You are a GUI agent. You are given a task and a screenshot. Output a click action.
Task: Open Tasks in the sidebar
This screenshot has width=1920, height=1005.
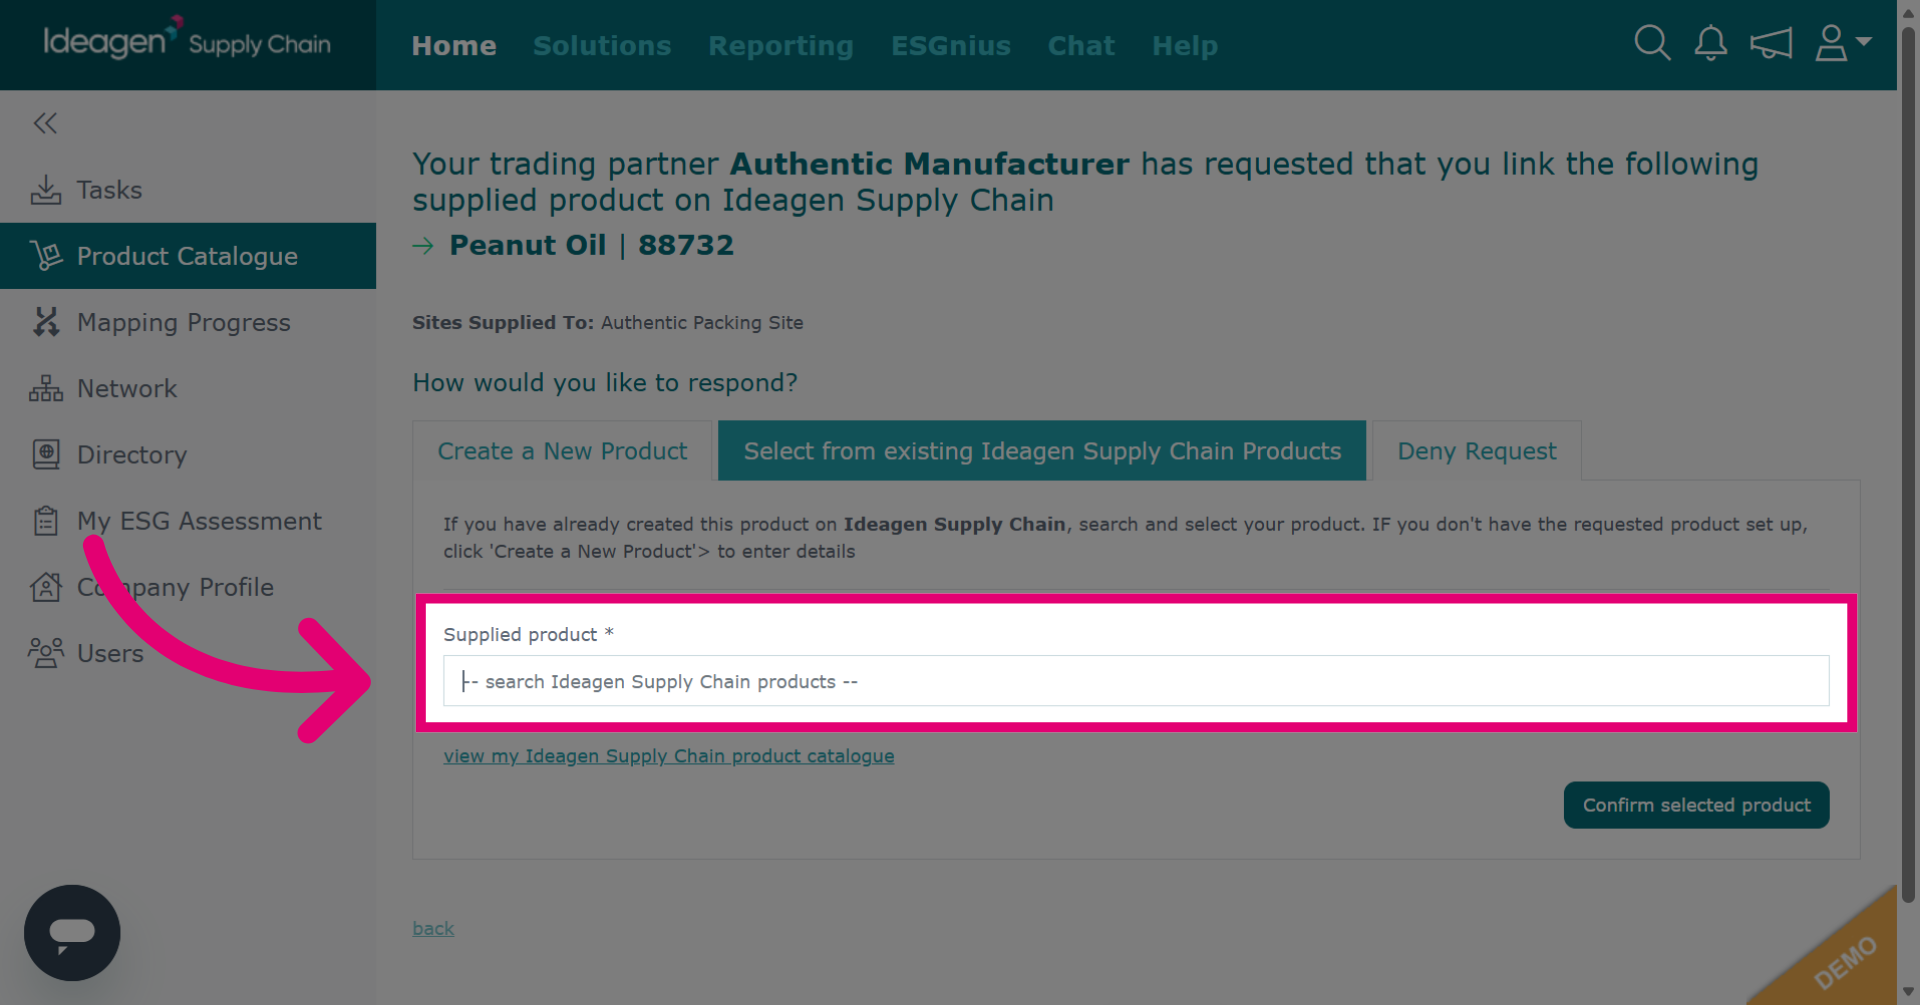pos(188,190)
